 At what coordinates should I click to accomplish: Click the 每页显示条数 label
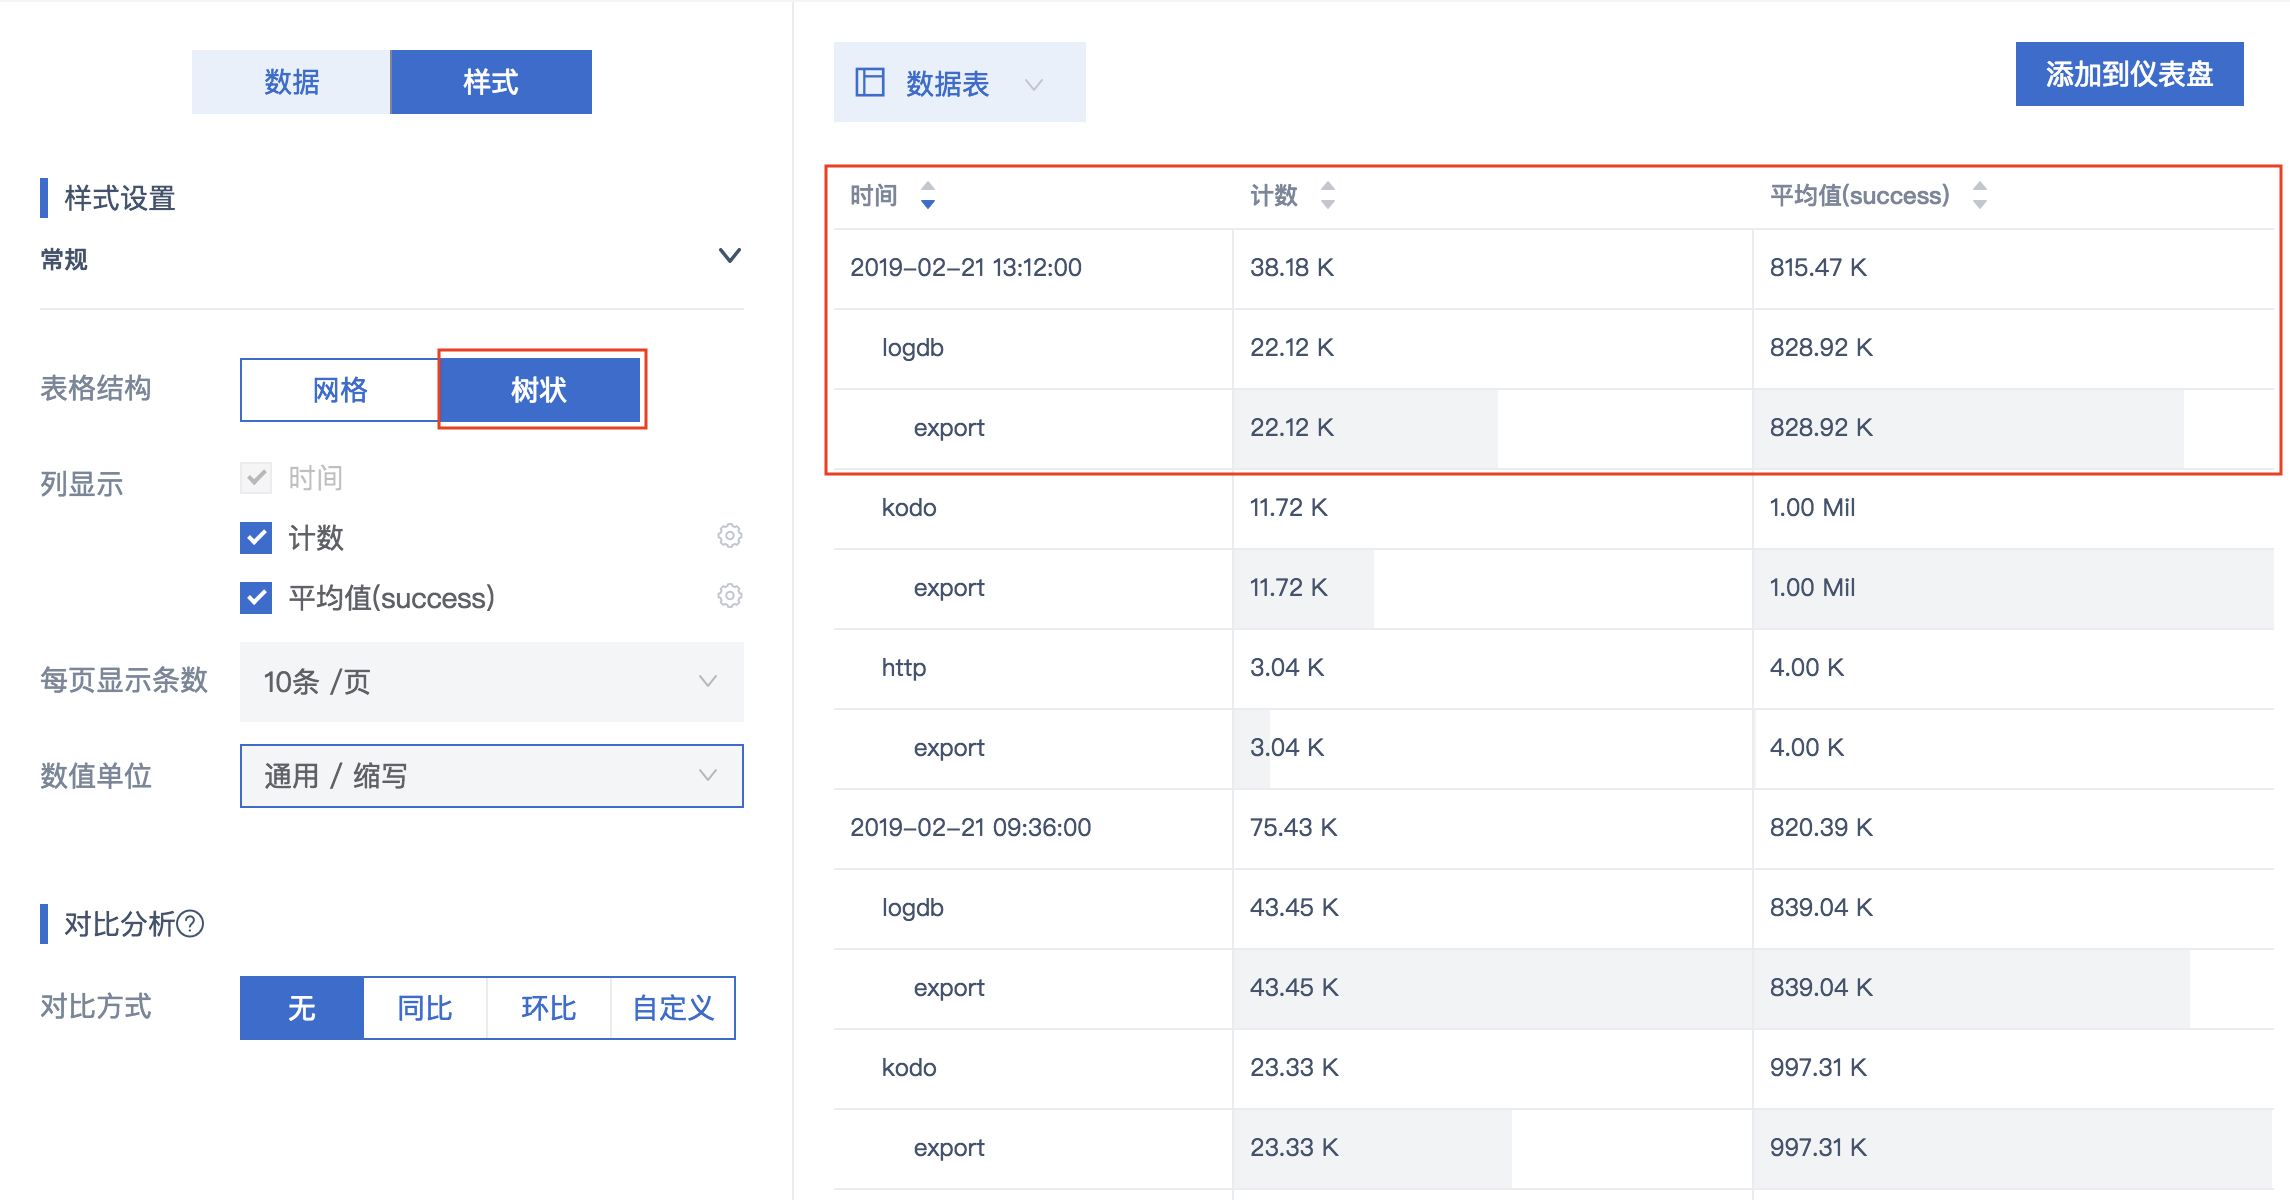[x=124, y=680]
